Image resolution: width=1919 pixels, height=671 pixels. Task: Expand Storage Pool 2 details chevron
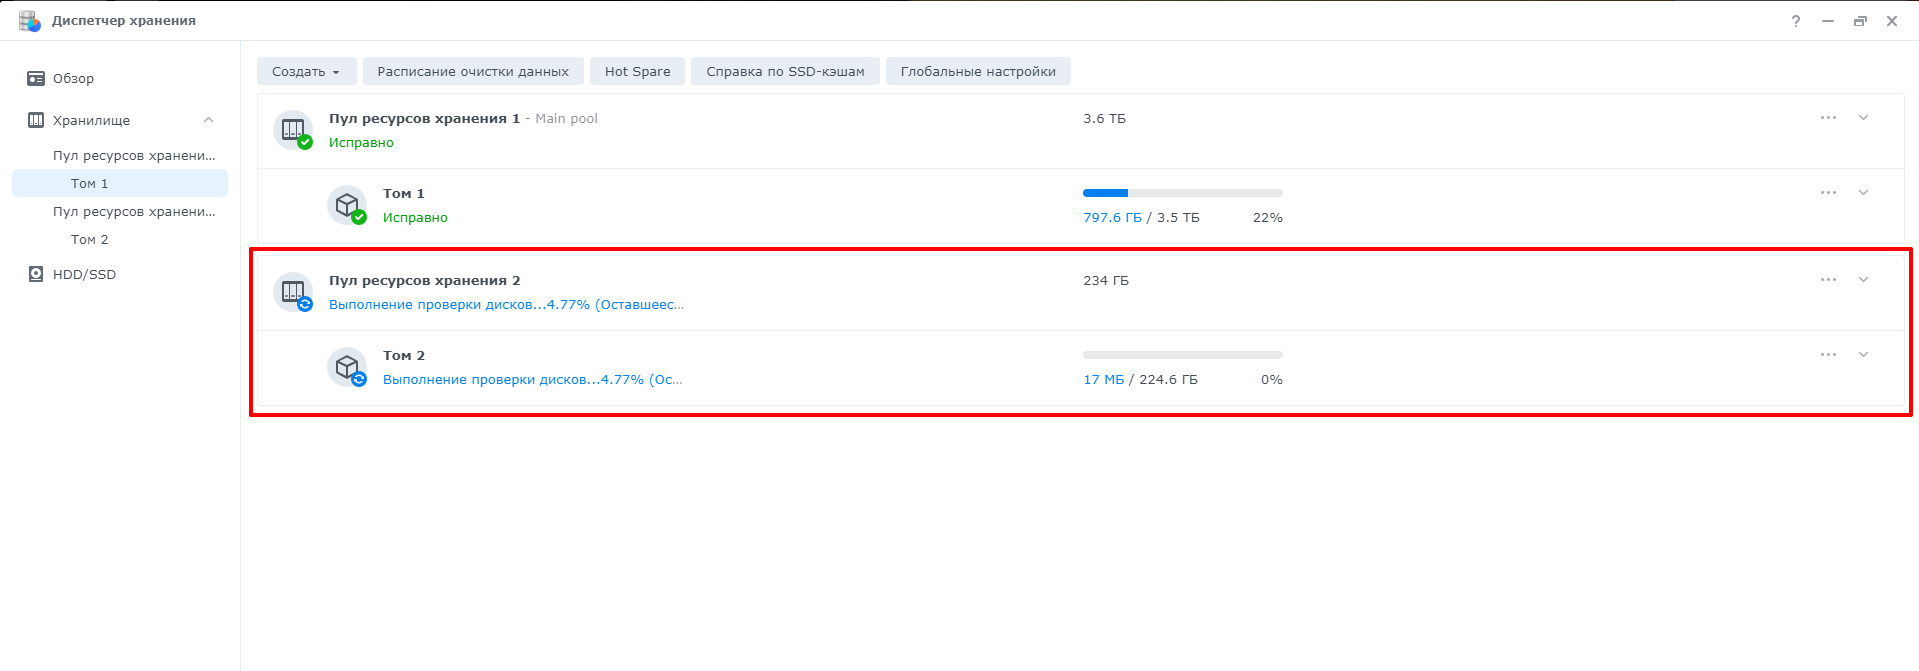(x=1864, y=279)
